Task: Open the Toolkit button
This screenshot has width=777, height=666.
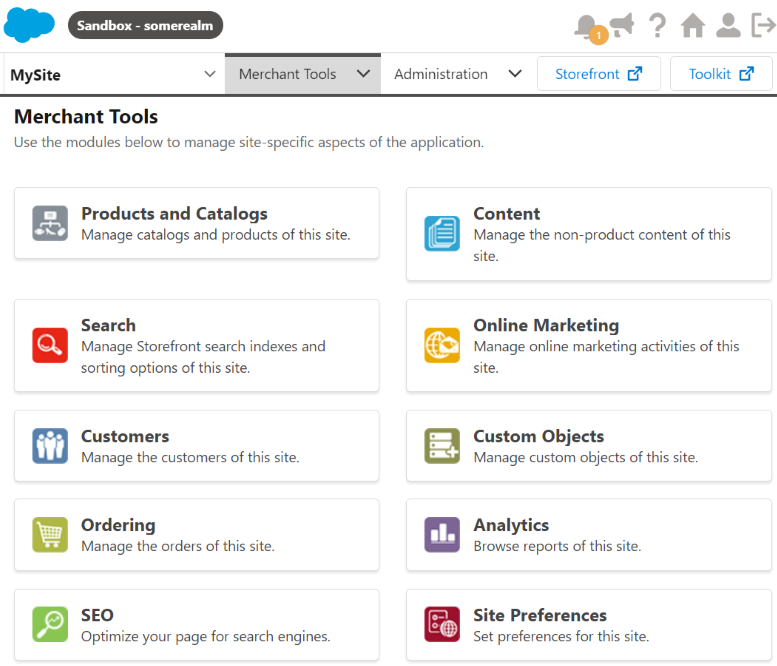Action: 721,74
